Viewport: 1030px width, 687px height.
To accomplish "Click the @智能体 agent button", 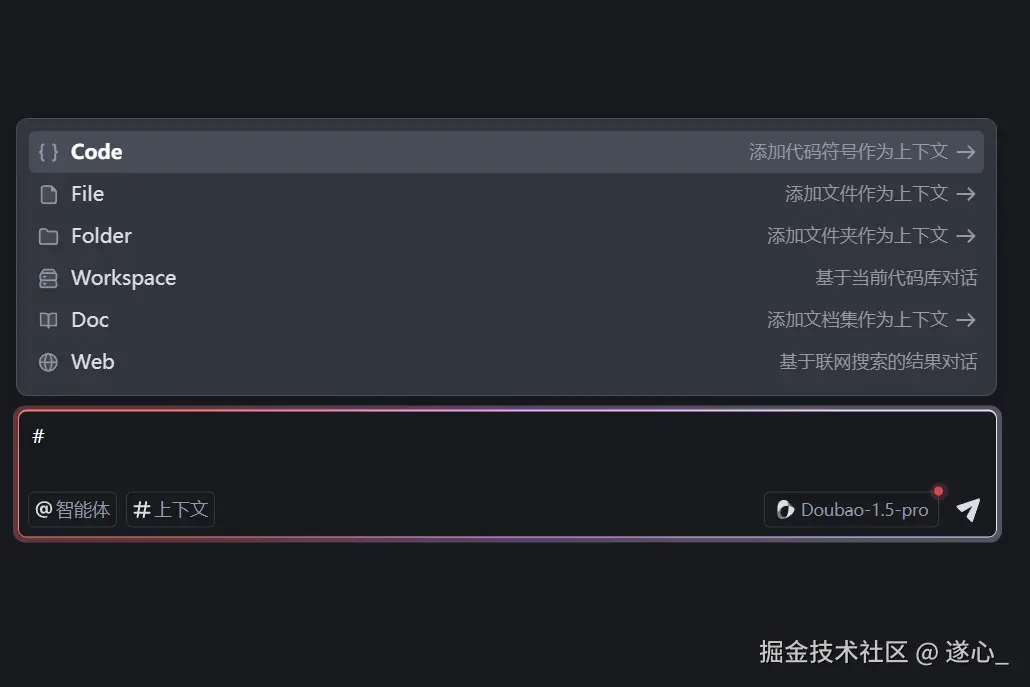I will point(72,510).
